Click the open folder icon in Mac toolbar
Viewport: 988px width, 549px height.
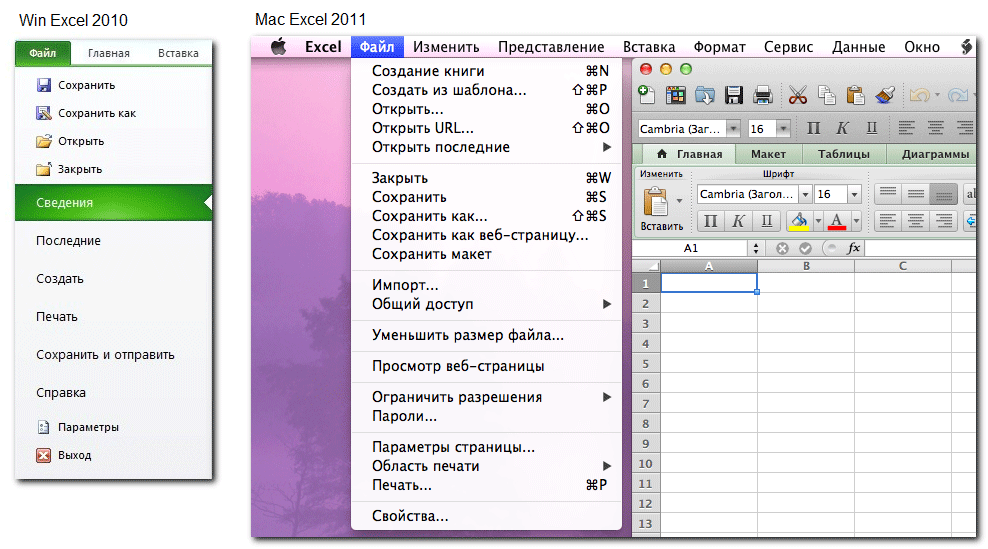704,95
